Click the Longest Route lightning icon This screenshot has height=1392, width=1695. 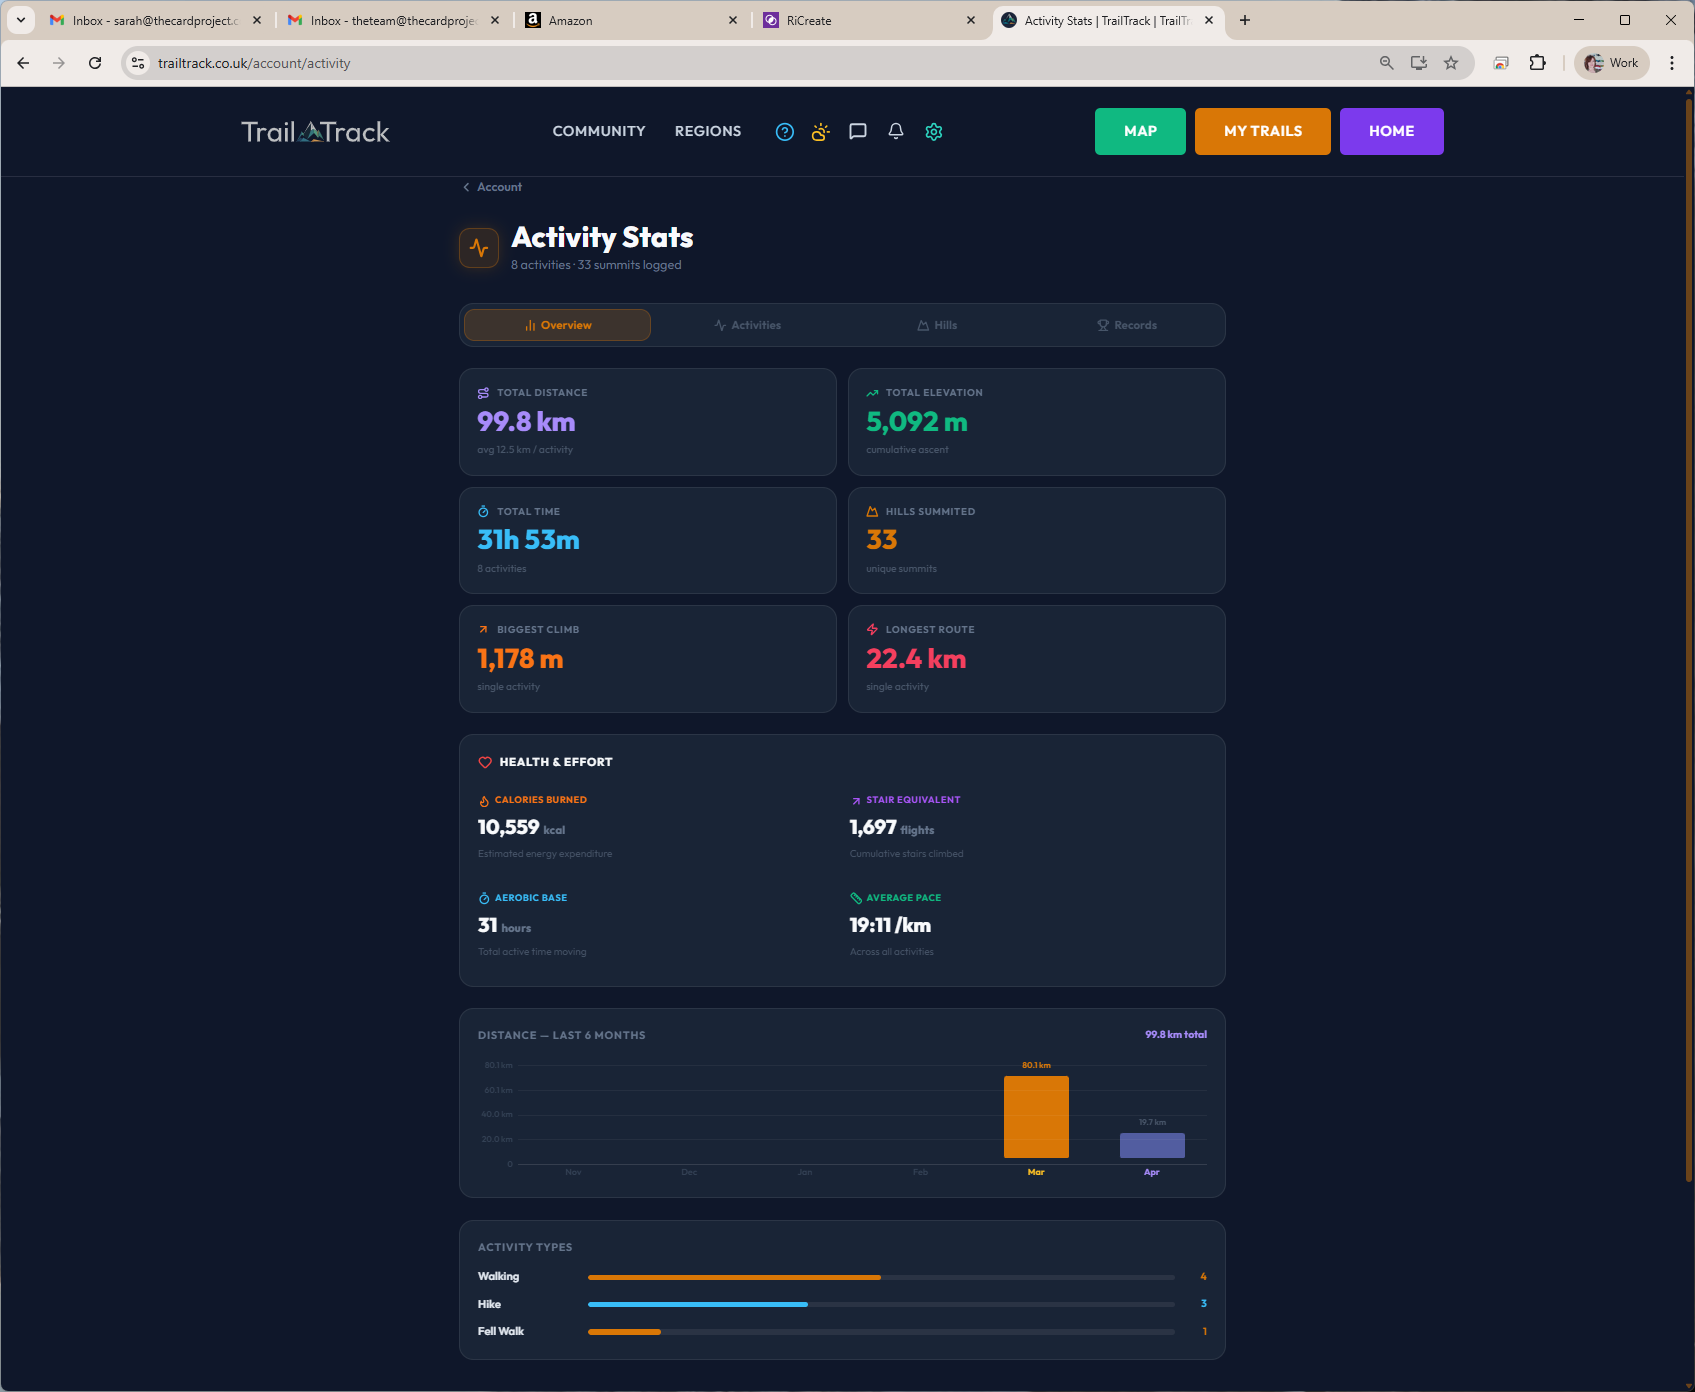872,630
